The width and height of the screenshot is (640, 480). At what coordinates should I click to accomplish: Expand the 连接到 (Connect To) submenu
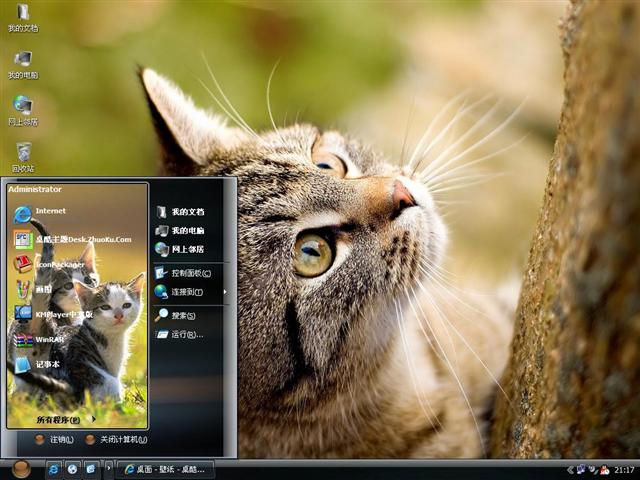point(186,292)
